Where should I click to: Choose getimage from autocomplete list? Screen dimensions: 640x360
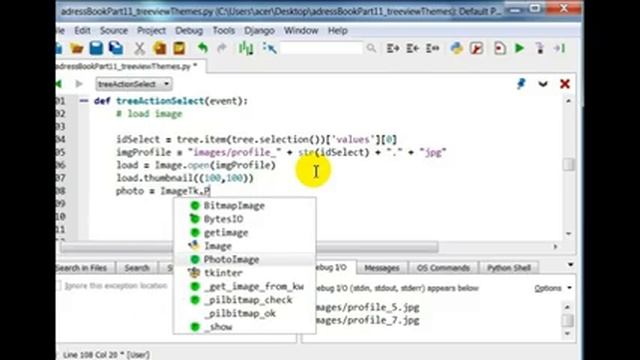pos(244,233)
